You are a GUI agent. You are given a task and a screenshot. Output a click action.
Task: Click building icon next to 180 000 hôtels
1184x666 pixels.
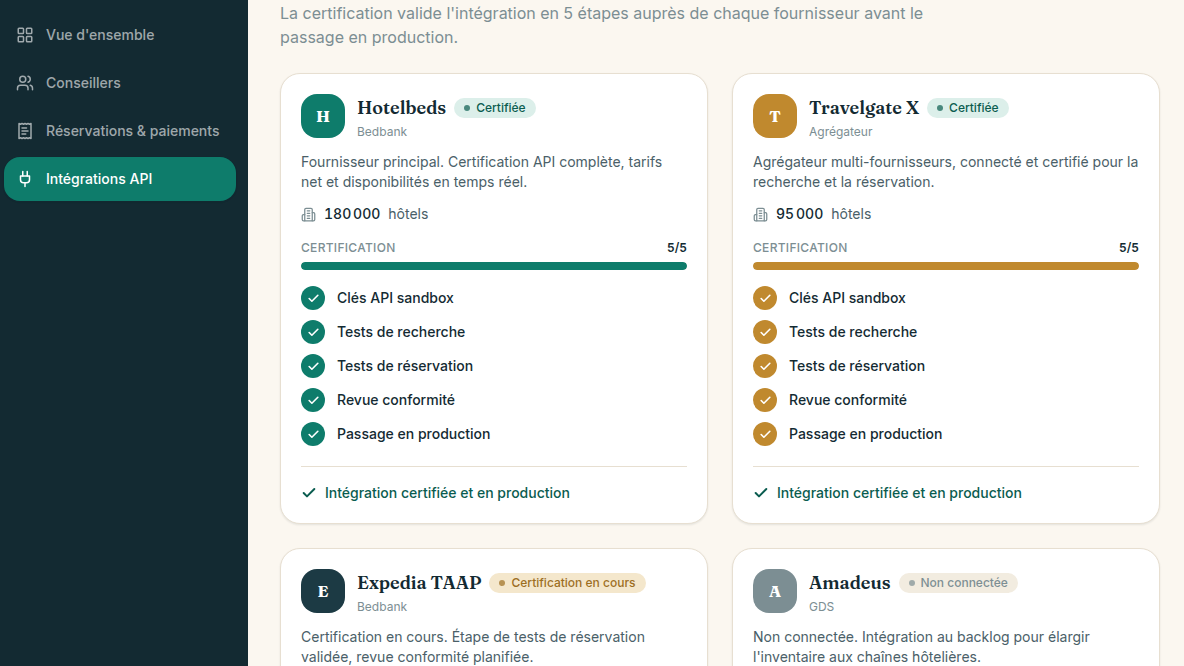[x=308, y=214]
